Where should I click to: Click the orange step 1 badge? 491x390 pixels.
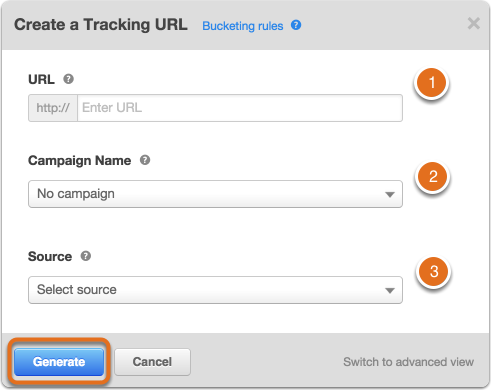432,83
